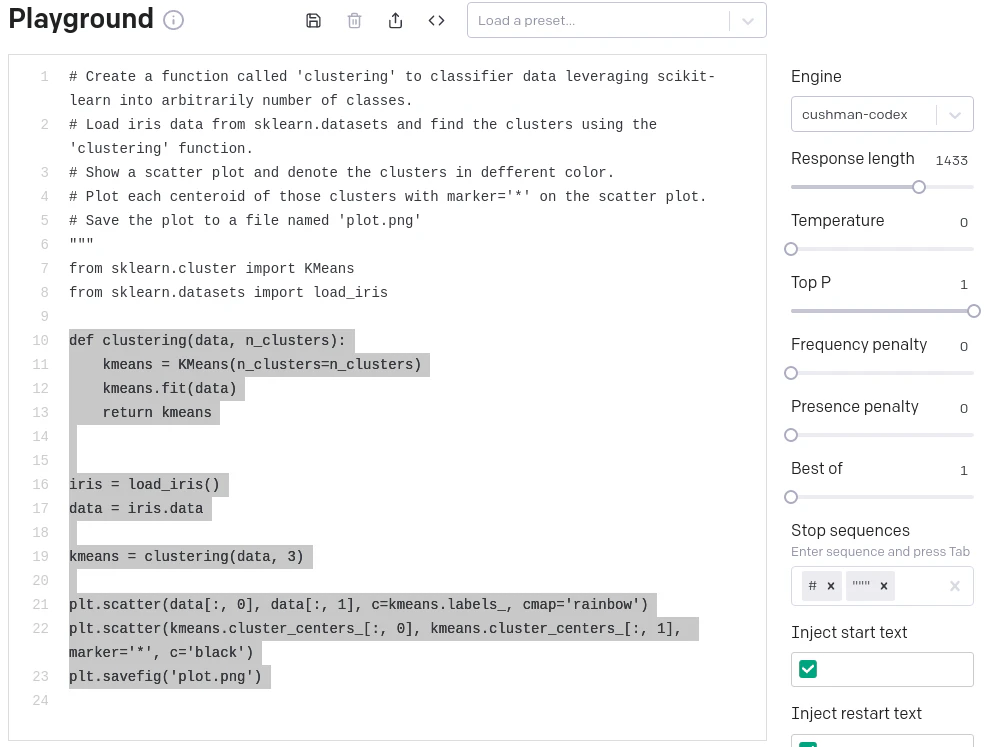Disable the Inject restart text checkbox
988x747 pixels.
pos(808,744)
